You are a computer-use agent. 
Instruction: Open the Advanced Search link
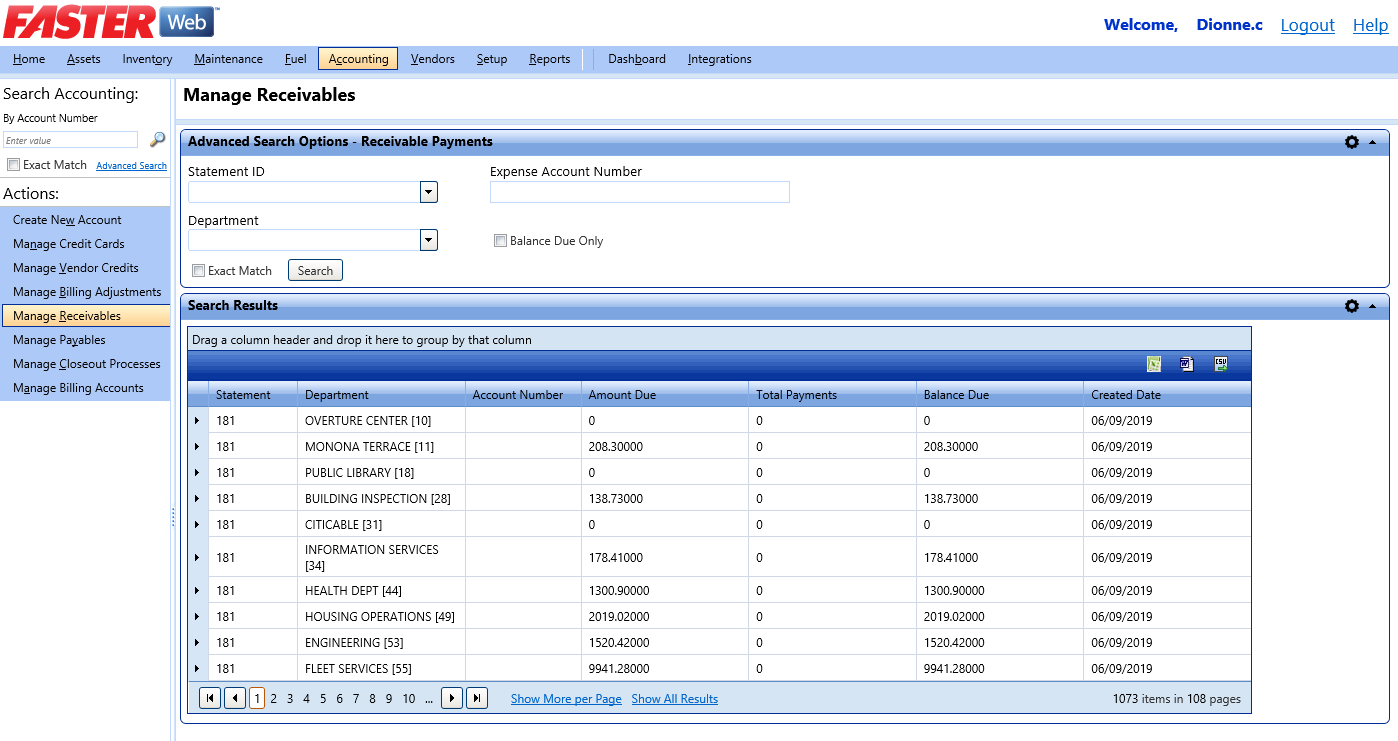tap(131, 166)
